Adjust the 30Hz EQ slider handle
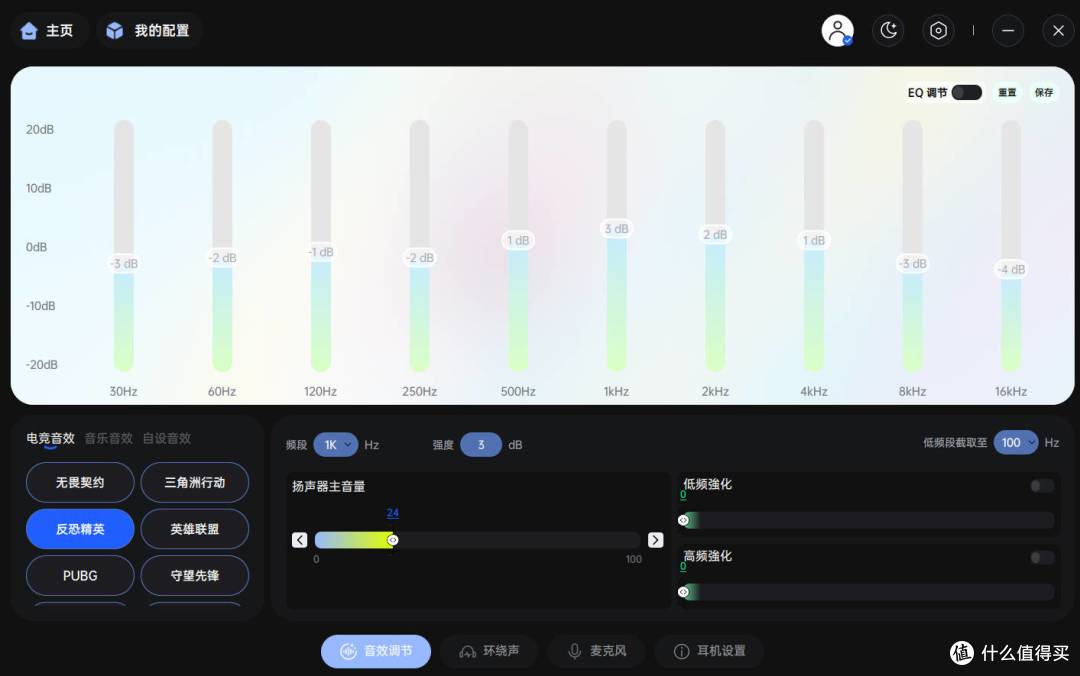 (x=124, y=264)
